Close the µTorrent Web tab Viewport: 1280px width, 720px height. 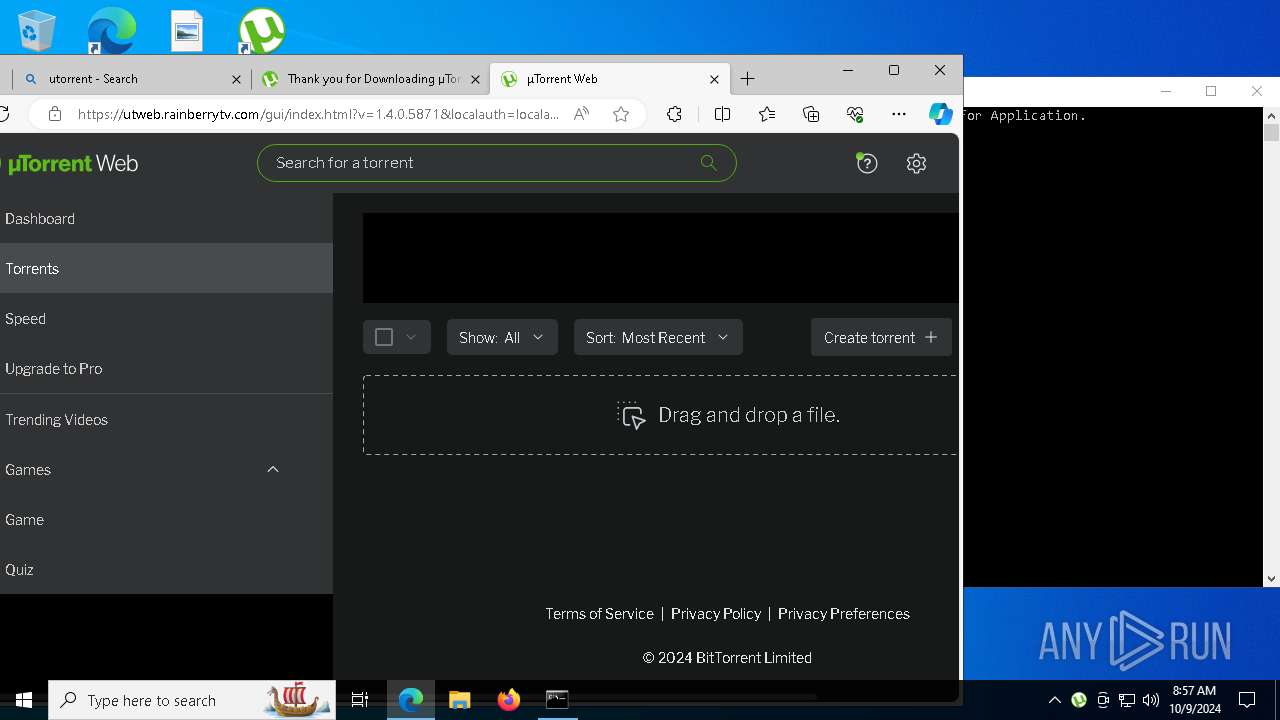[x=714, y=79]
